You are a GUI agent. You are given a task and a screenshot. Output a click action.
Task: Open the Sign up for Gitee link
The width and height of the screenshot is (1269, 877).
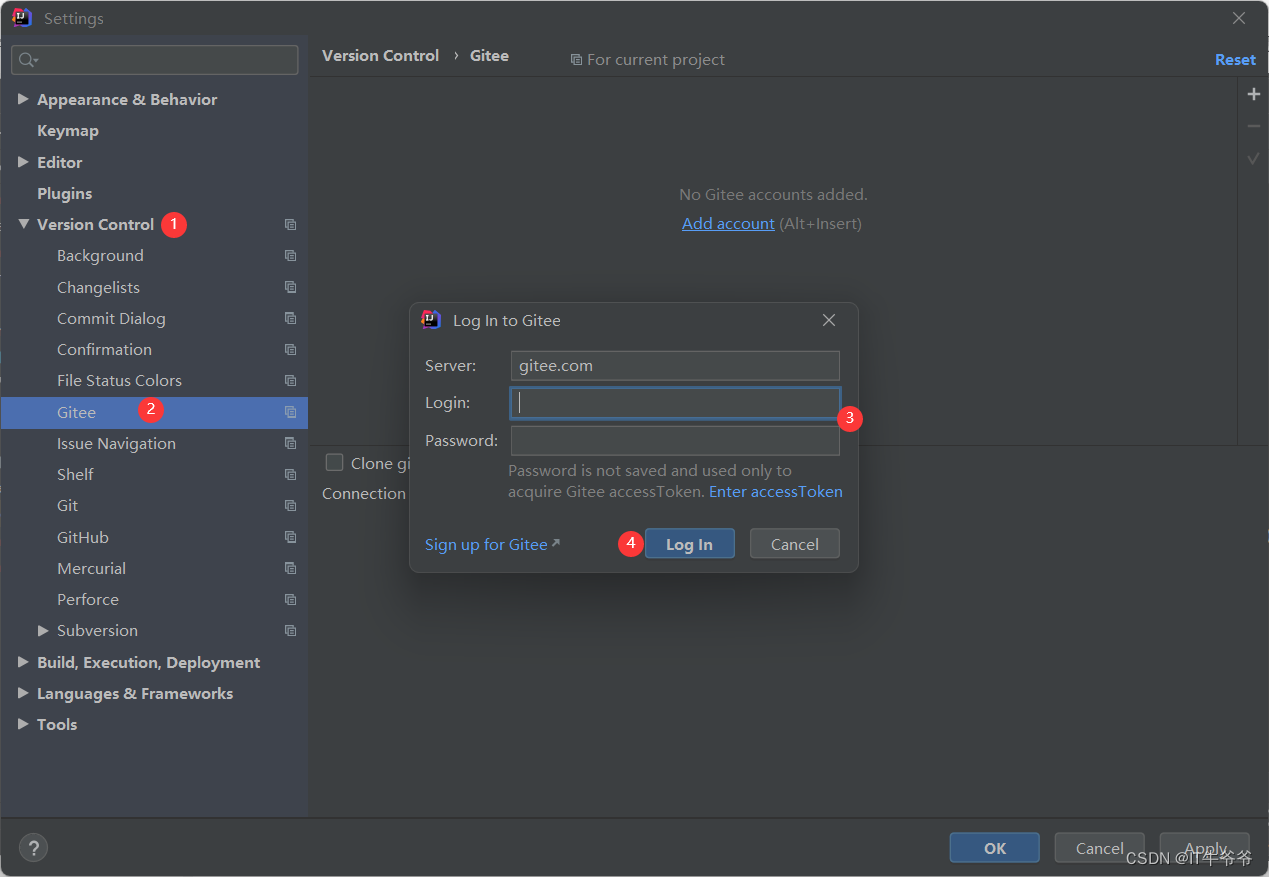pyautogui.click(x=487, y=544)
